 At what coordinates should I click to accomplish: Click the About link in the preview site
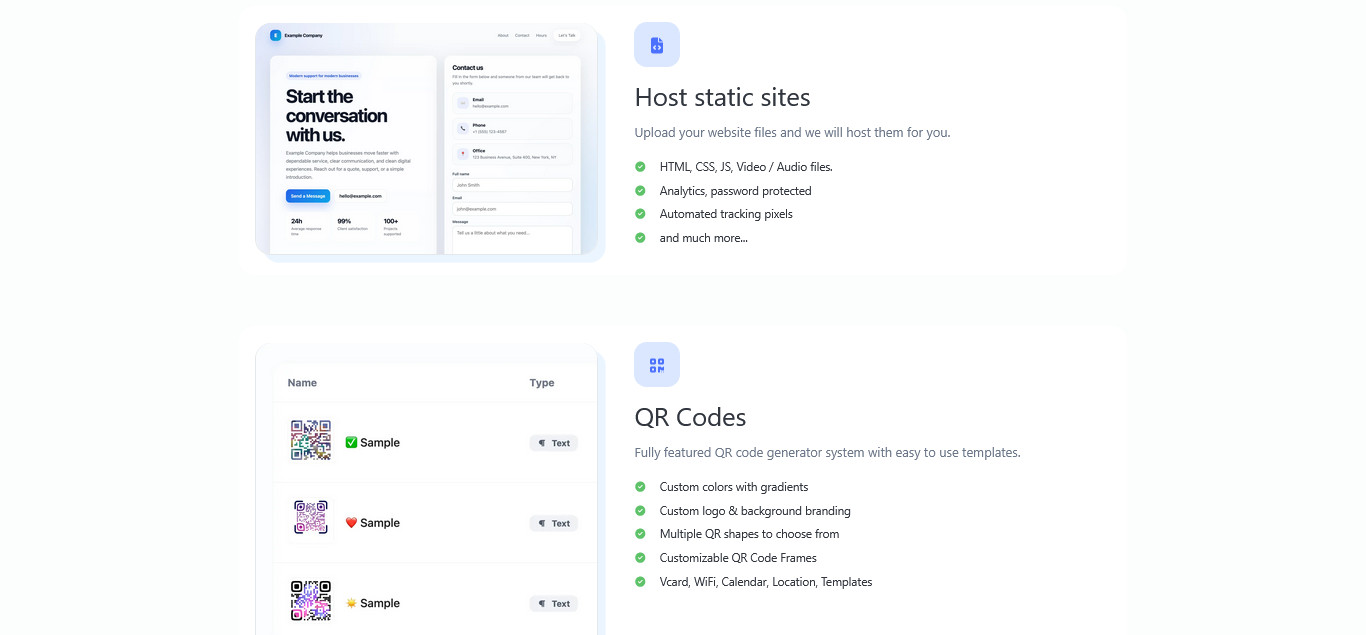[503, 35]
